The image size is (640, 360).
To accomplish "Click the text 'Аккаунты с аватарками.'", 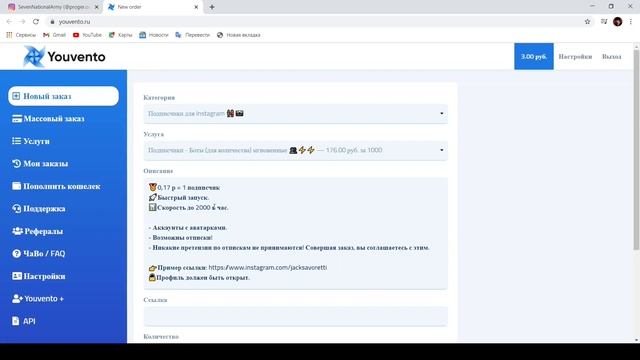I will click(190, 228).
